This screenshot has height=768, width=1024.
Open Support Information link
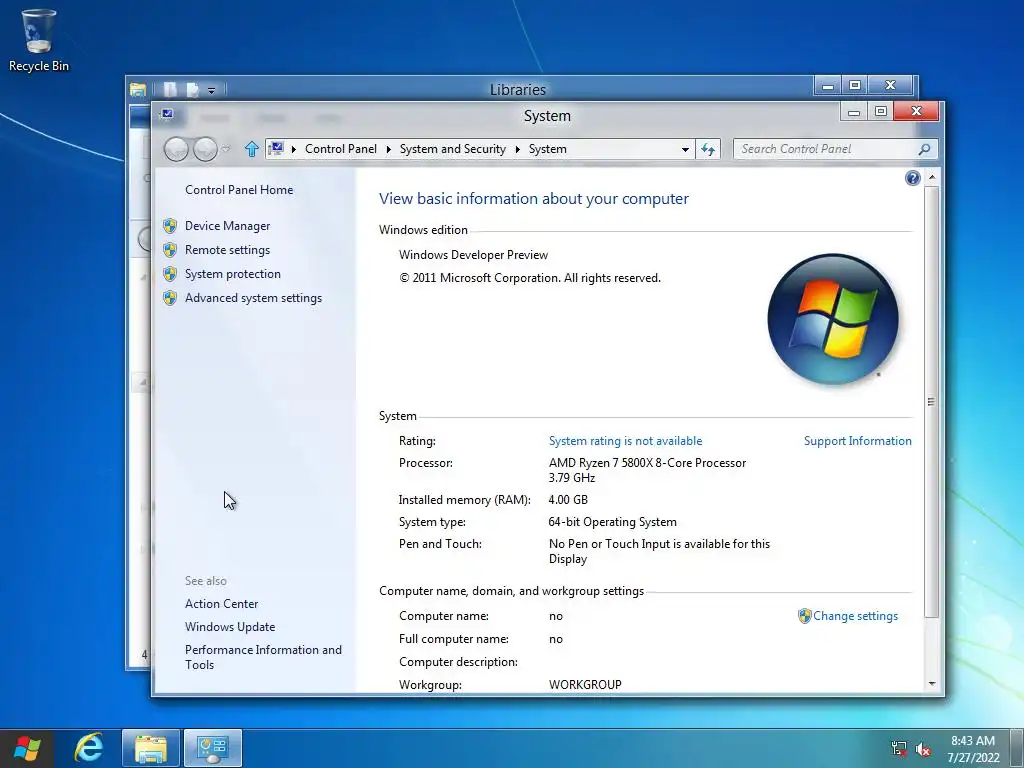(x=857, y=441)
